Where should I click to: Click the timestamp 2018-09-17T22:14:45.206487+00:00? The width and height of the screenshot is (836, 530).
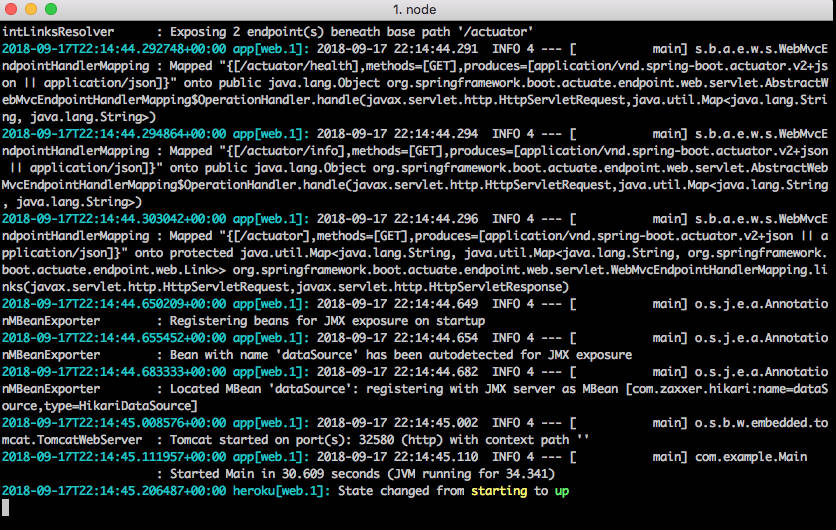114,491
